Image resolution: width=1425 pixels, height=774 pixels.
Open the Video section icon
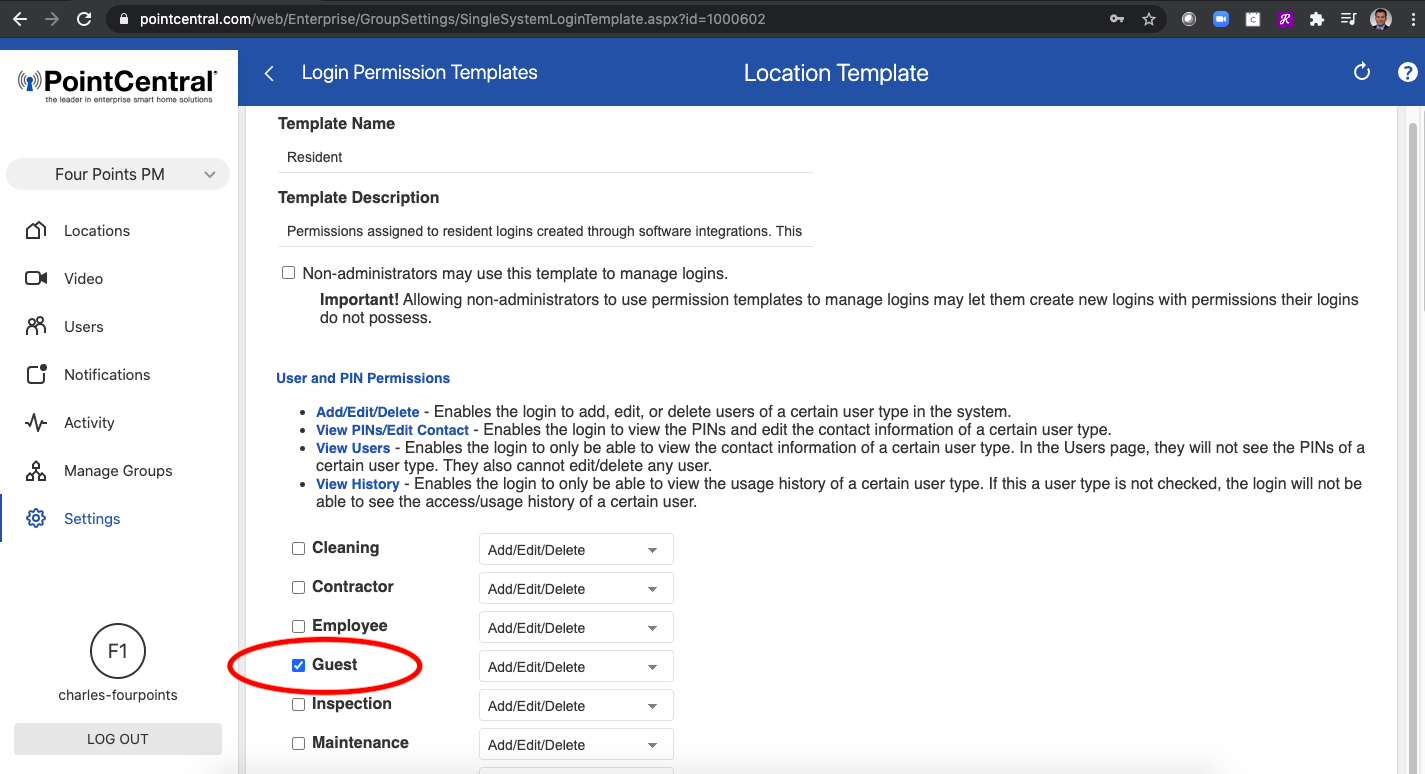coord(35,278)
